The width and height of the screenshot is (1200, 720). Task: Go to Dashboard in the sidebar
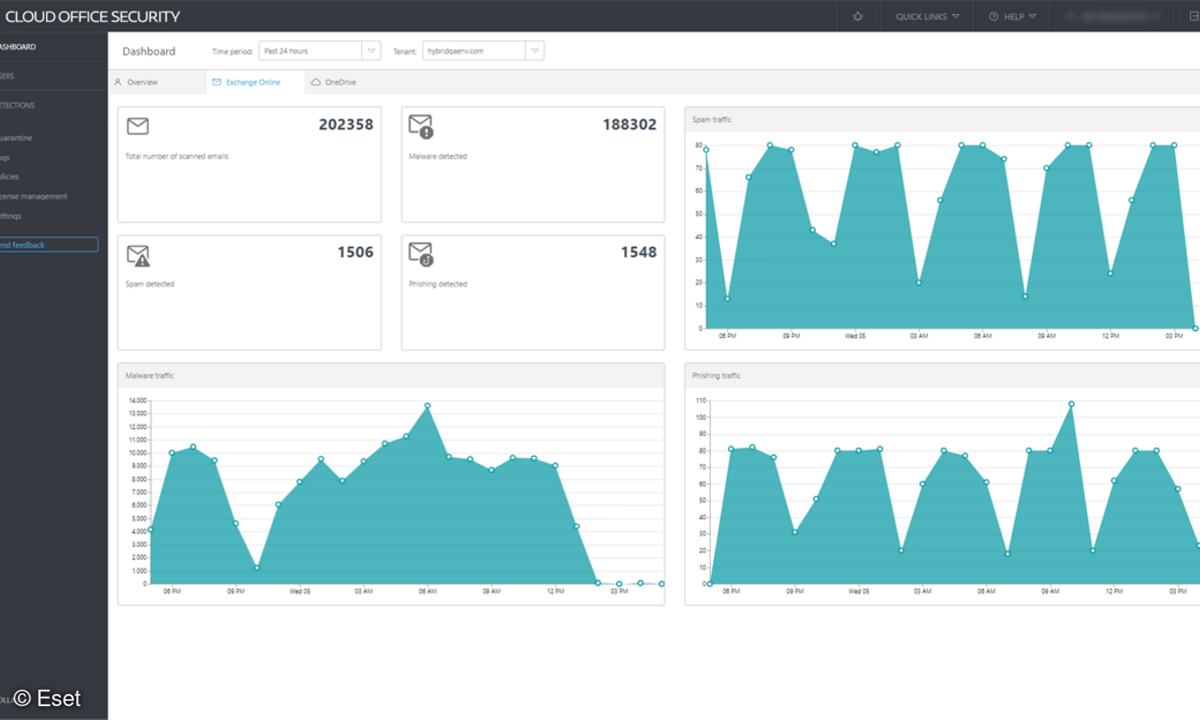click(x=18, y=47)
